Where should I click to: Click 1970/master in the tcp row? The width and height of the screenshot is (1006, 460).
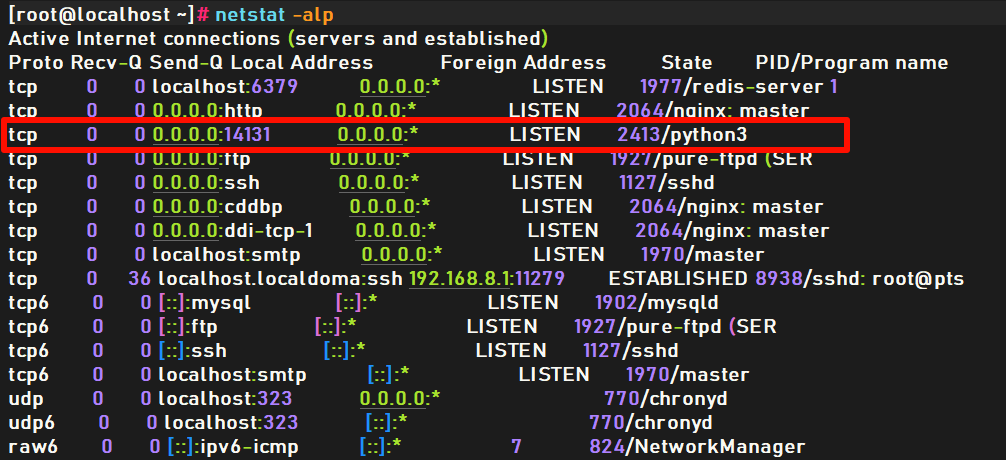tap(703, 255)
